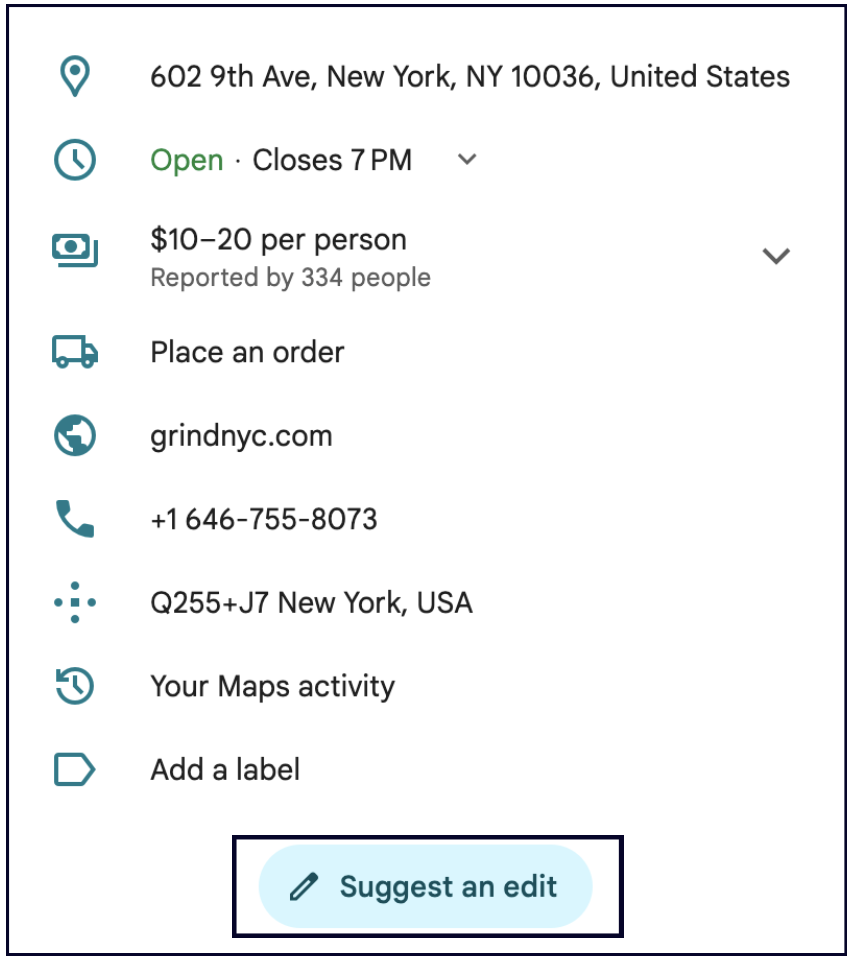This screenshot has width=852, height=960.
Task: Click the phone handset icon
Action: [75, 519]
